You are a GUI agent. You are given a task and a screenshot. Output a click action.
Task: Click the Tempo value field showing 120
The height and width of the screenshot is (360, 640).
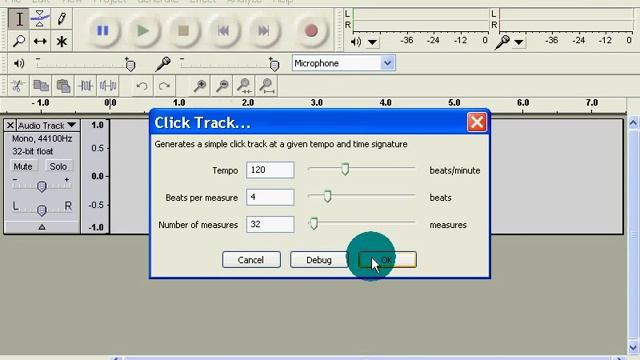coord(270,170)
